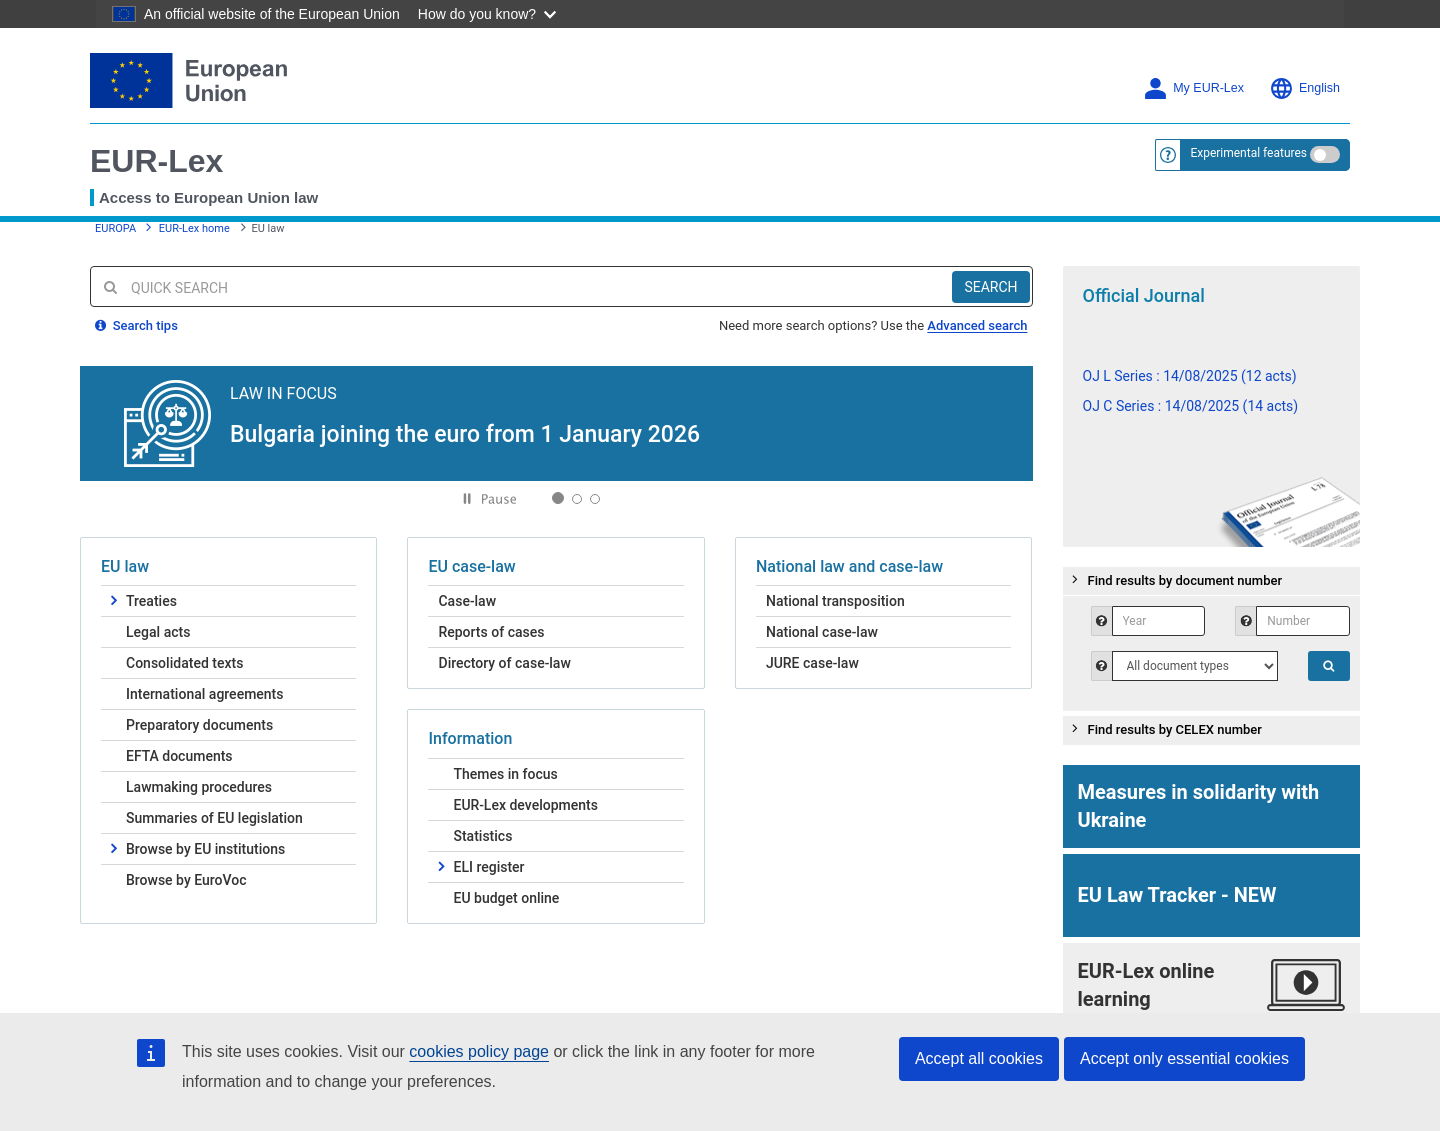Click the cookie notice info icon

coord(151,1053)
